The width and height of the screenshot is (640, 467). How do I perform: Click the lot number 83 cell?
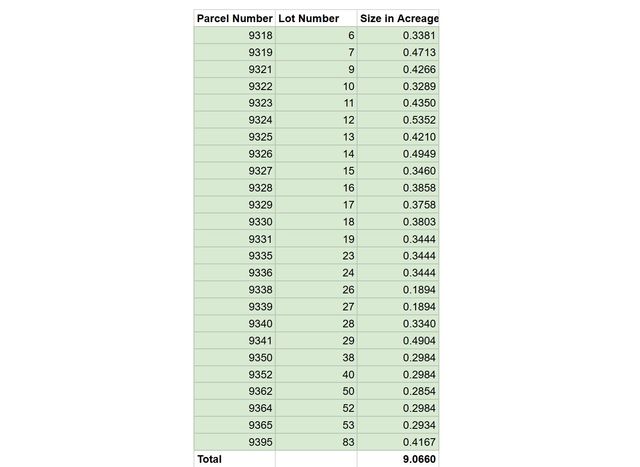tap(315, 442)
